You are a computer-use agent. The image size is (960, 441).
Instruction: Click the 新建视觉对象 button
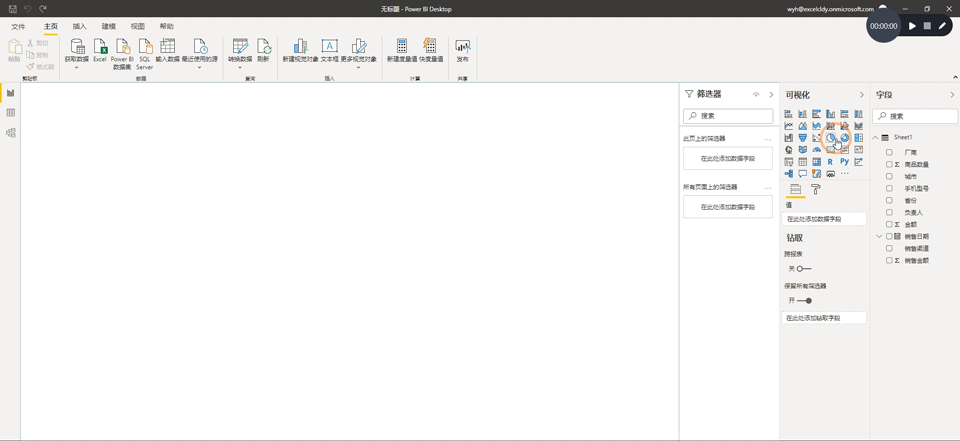pyautogui.click(x=300, y=50)
